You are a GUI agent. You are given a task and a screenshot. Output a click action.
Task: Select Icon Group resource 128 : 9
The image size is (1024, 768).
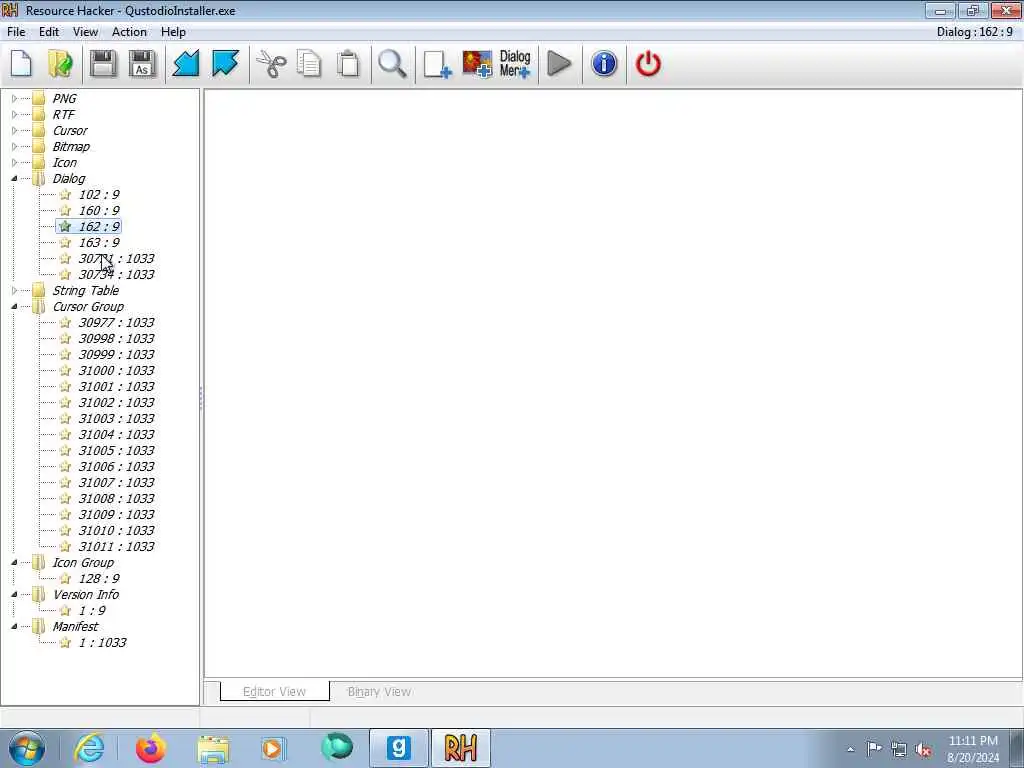99,579
